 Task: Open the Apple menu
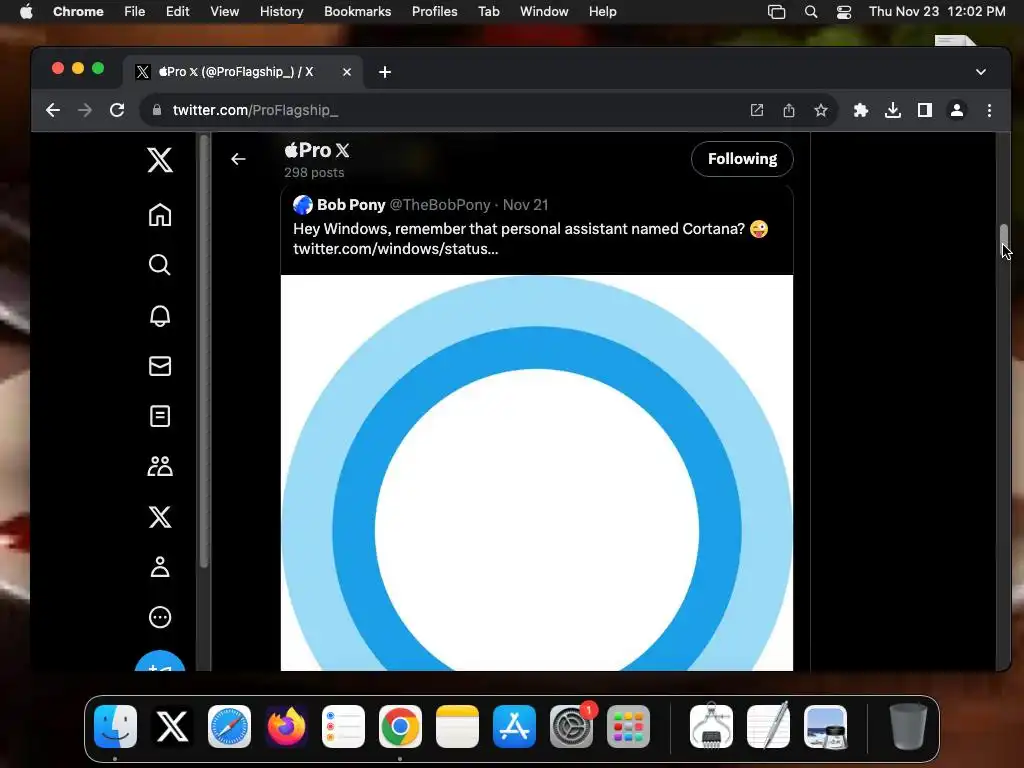(x=26, y=11)
